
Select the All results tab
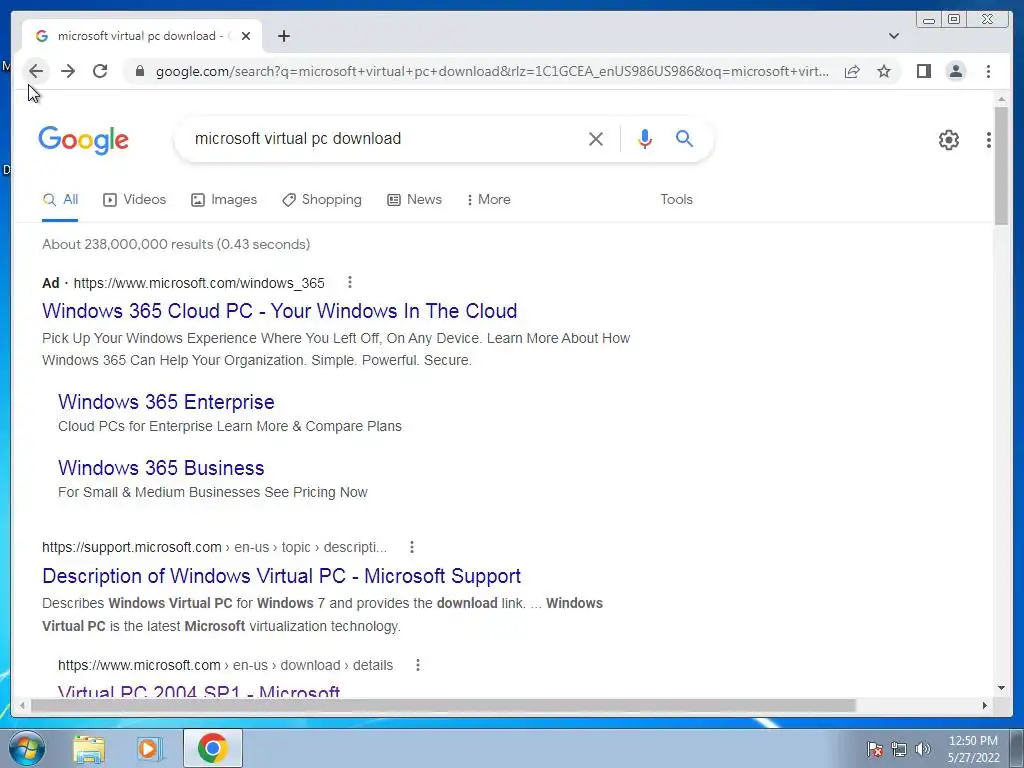point(60,200)
